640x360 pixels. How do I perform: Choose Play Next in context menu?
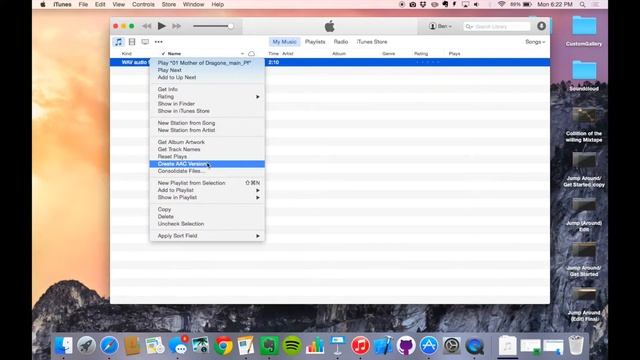207,70
